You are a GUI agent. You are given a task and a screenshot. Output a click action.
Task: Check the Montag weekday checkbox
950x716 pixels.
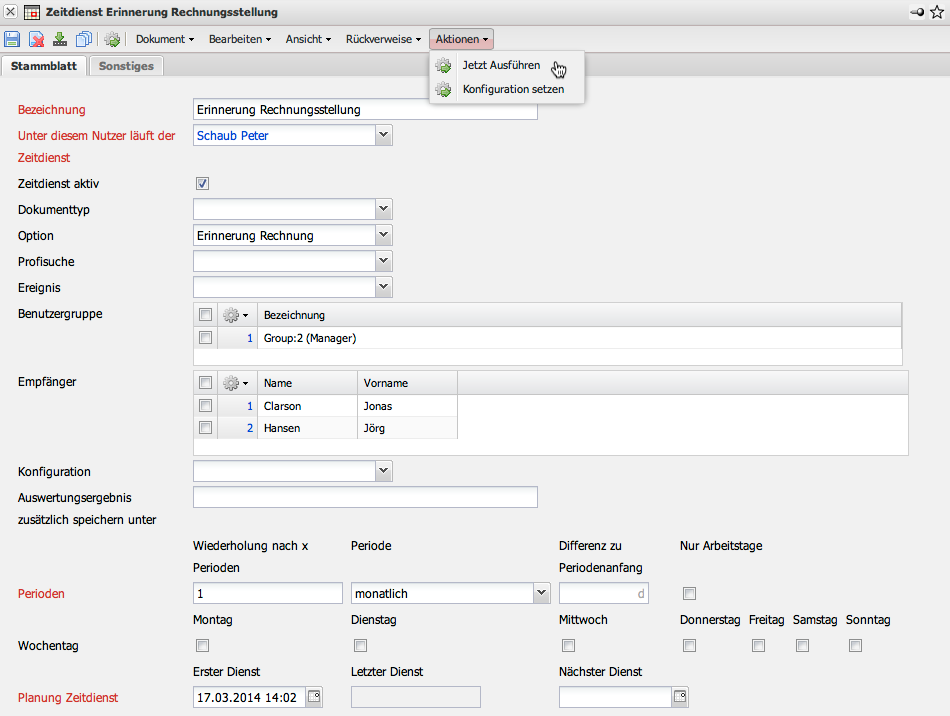coord(202,646)
